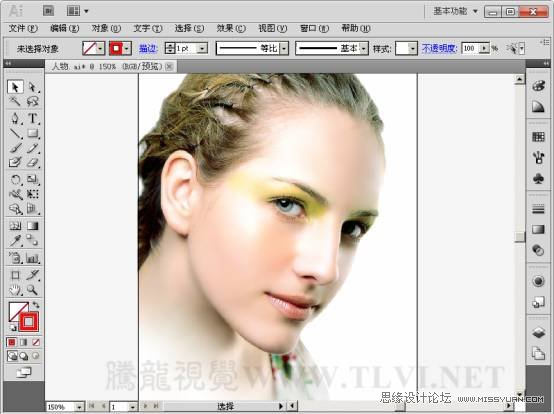Select the Slice tool
The height and width of the screenshot is (414, 554).
click(x=33, y=275)
